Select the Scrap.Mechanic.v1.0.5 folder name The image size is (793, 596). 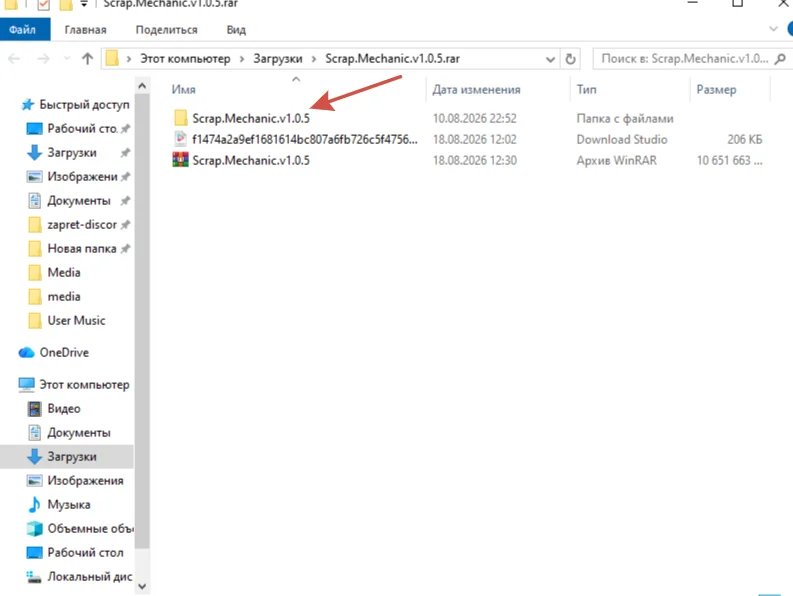251,118
